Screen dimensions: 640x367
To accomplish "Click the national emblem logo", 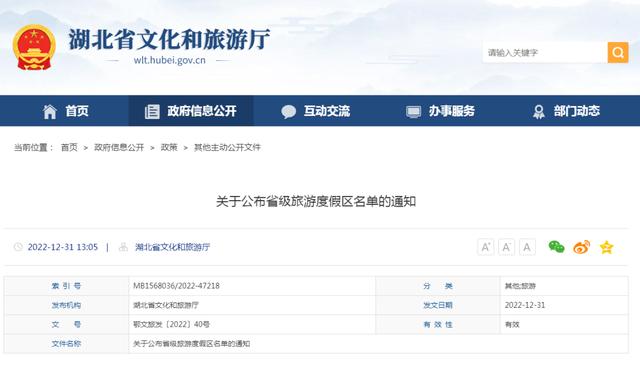I will click(34, 47).
